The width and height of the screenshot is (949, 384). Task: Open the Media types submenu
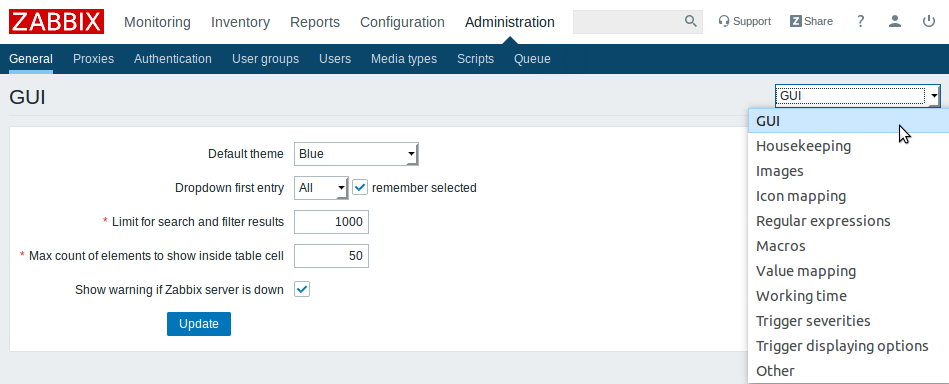[x=404, y=59]
